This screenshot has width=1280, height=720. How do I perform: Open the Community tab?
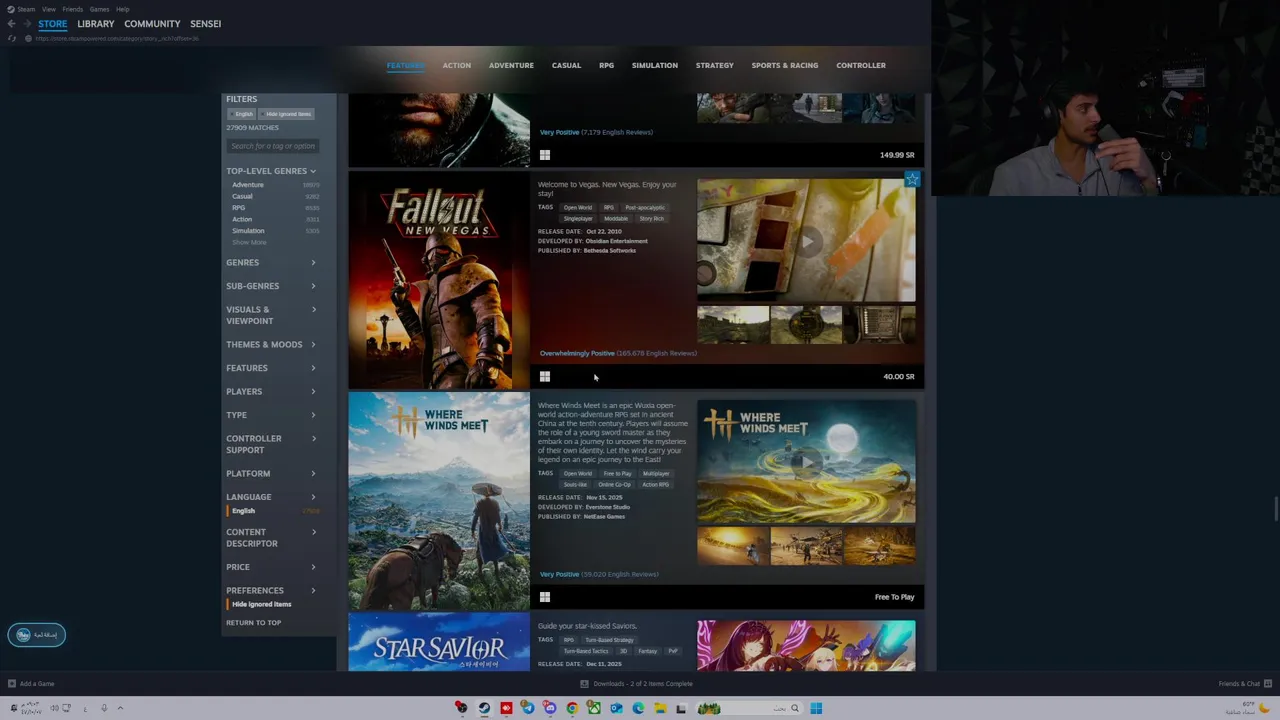152,24
